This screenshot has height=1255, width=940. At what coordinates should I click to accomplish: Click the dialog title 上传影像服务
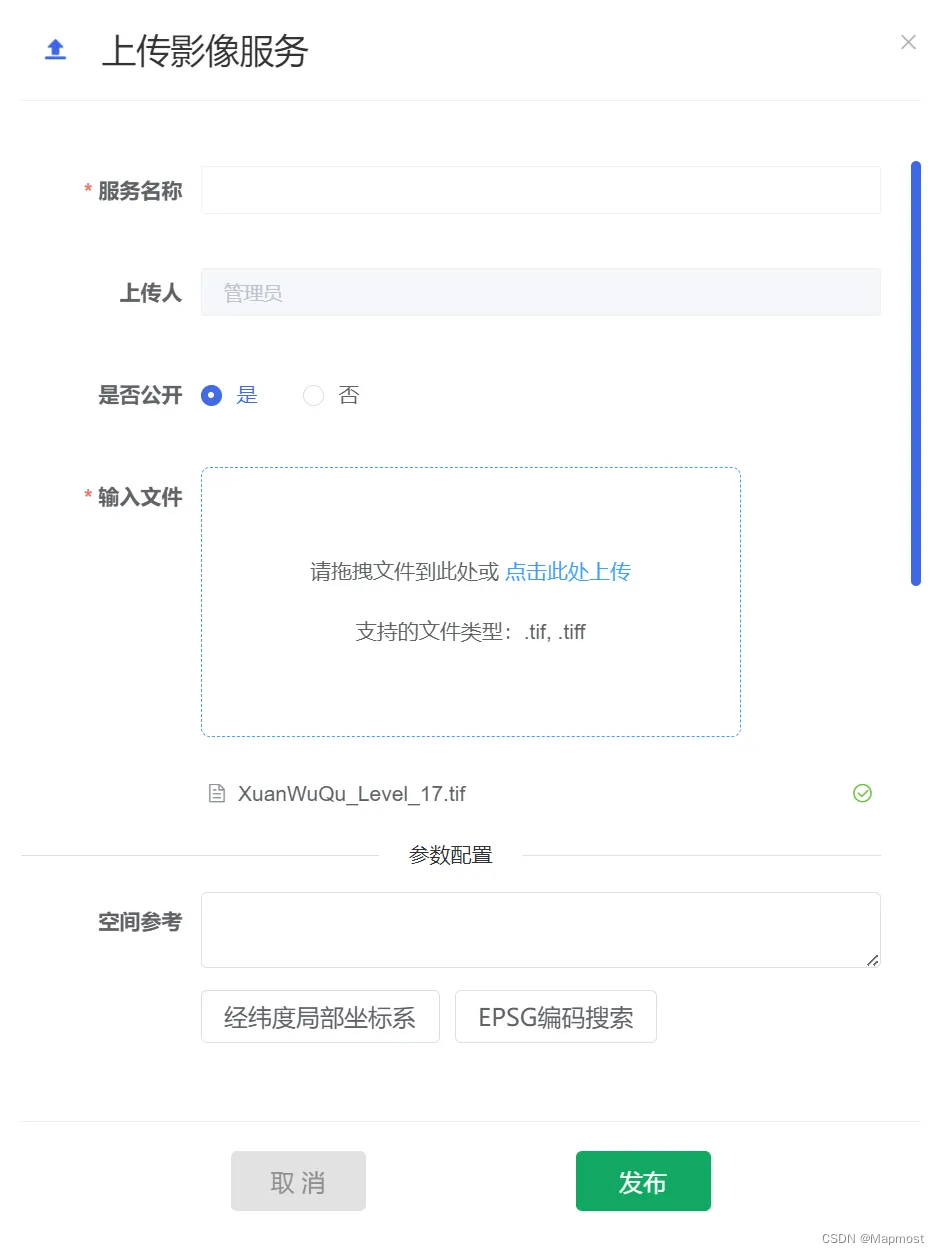[x=205, y=50]
